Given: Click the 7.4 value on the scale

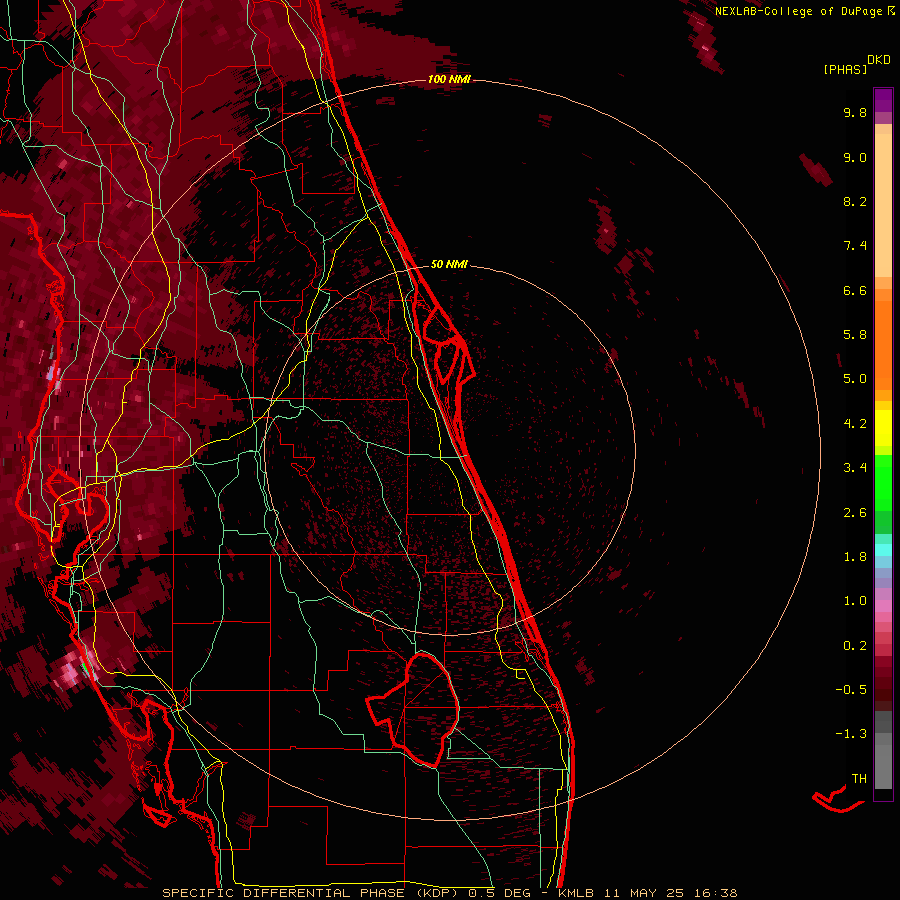Looking at the screenshot, I should pyautogui.click(x=855, y=246).
